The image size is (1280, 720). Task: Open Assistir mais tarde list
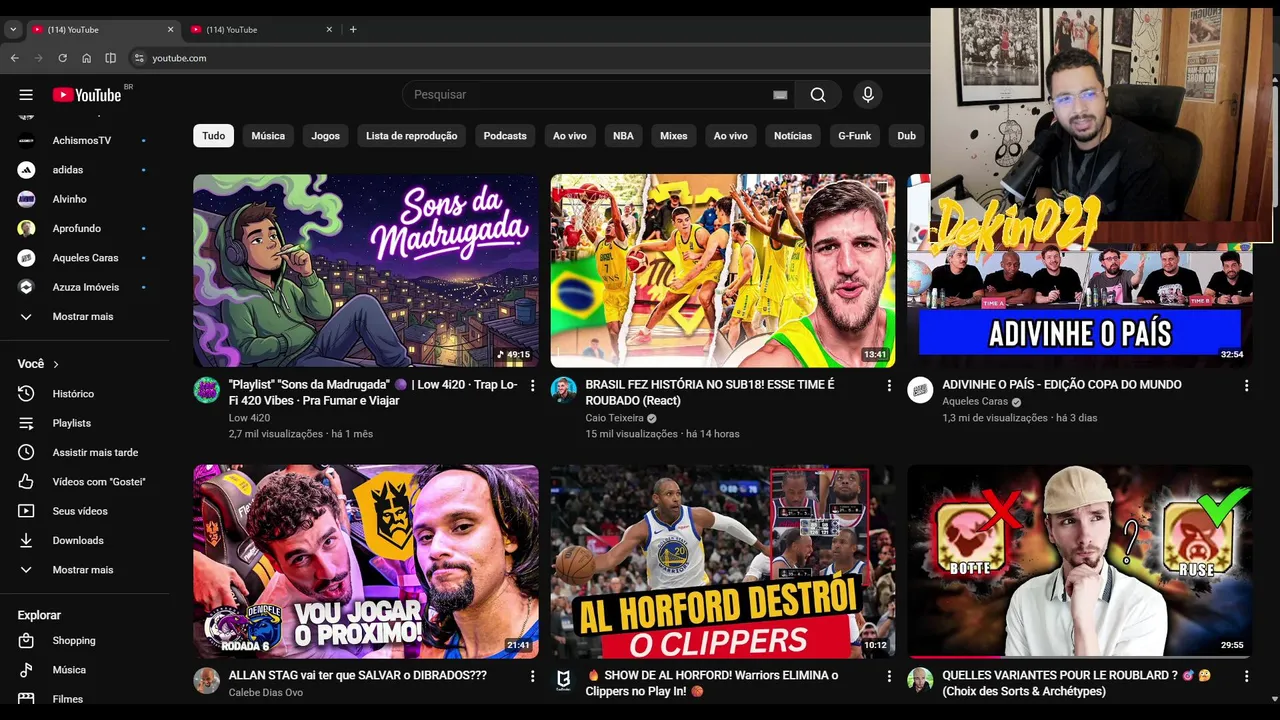(95, 452)
